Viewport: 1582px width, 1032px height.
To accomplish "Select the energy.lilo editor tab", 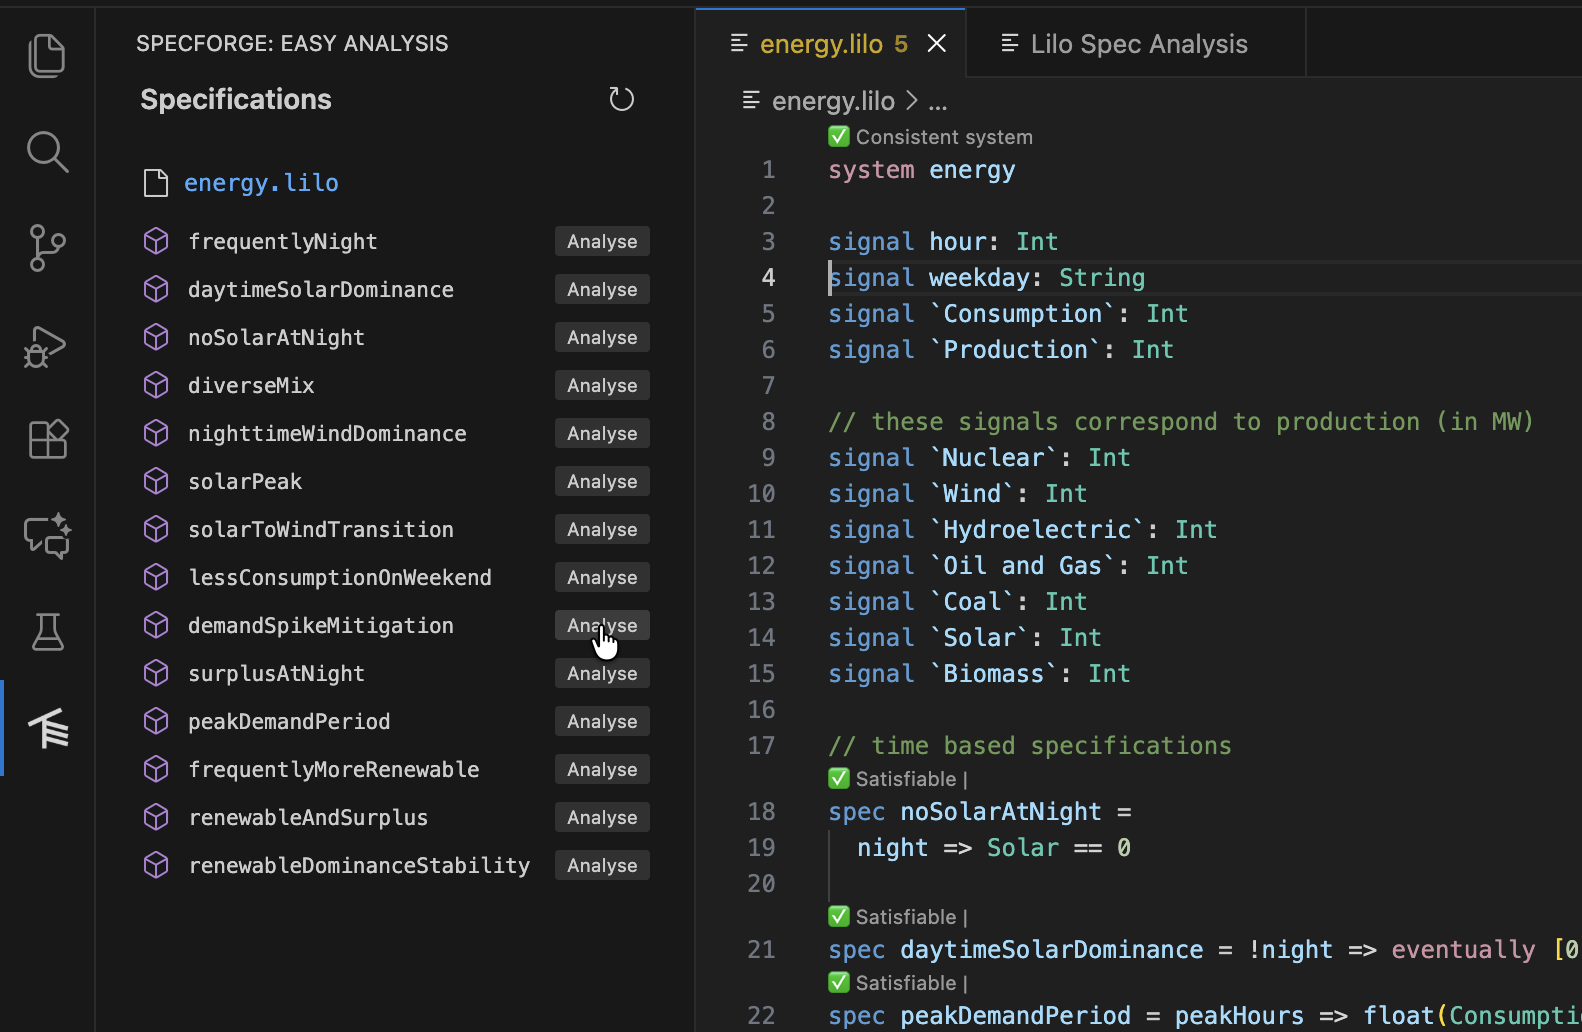I will click(820, 44).
